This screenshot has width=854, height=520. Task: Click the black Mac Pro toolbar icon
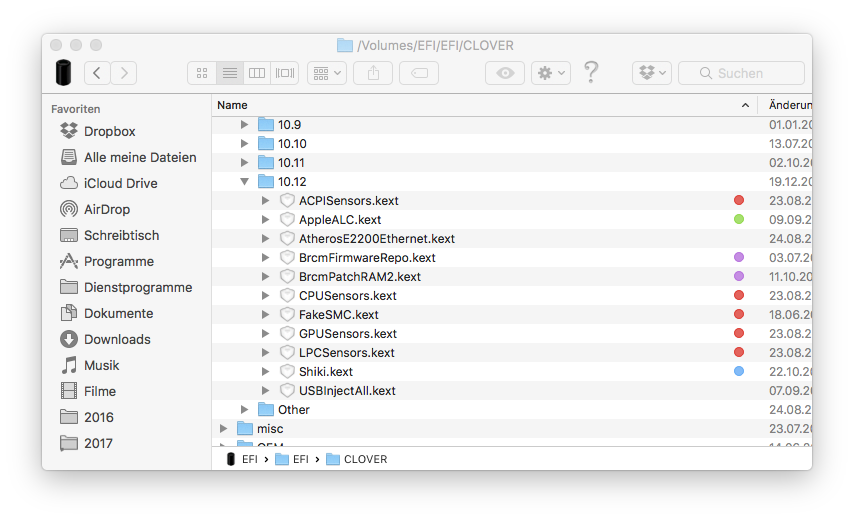[x=64, y=72]
